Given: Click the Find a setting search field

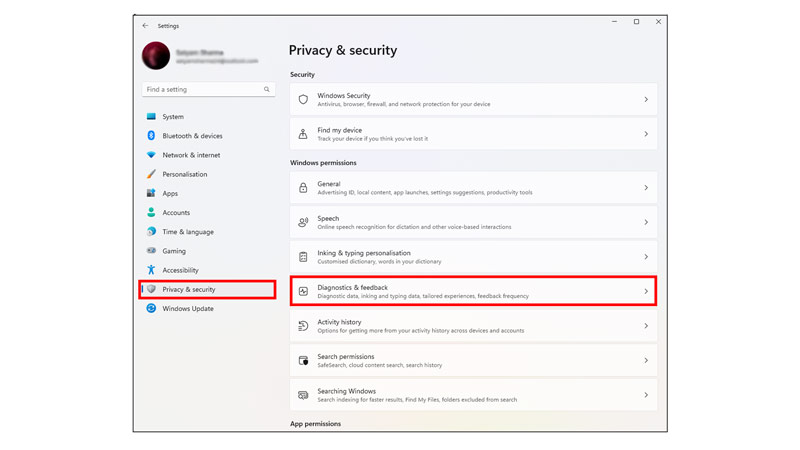Looking at the screenshot, I should (208, 89).
